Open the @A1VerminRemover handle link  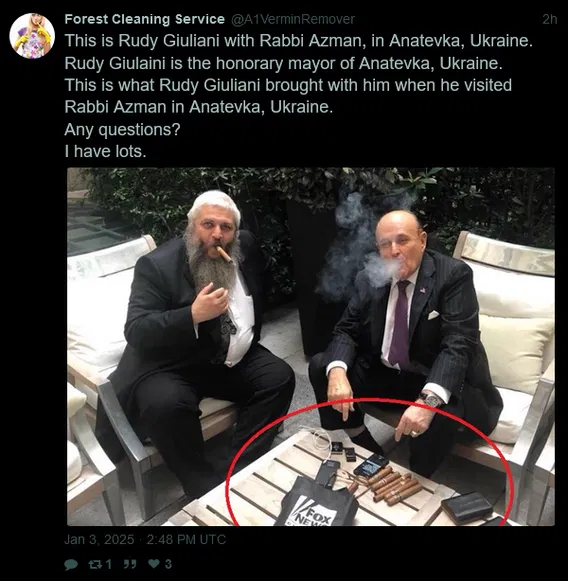pyautogui.click(x=293, y=19)
